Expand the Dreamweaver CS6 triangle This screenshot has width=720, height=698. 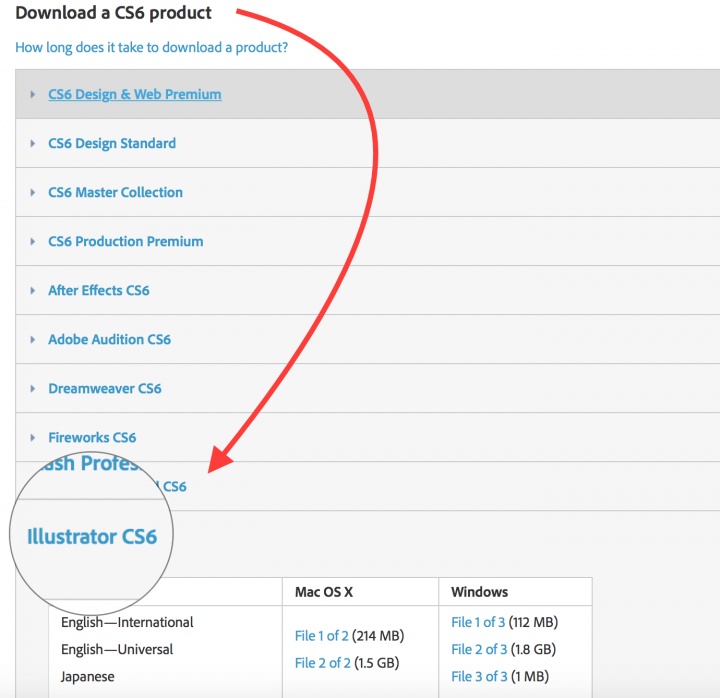click(x=33, y=389)
